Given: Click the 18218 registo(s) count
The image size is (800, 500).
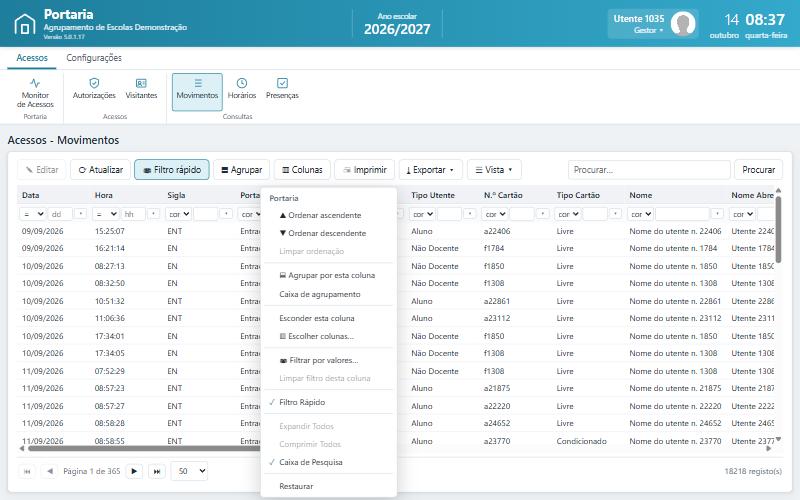Looking at the screenshot, I should click(753, 471).
